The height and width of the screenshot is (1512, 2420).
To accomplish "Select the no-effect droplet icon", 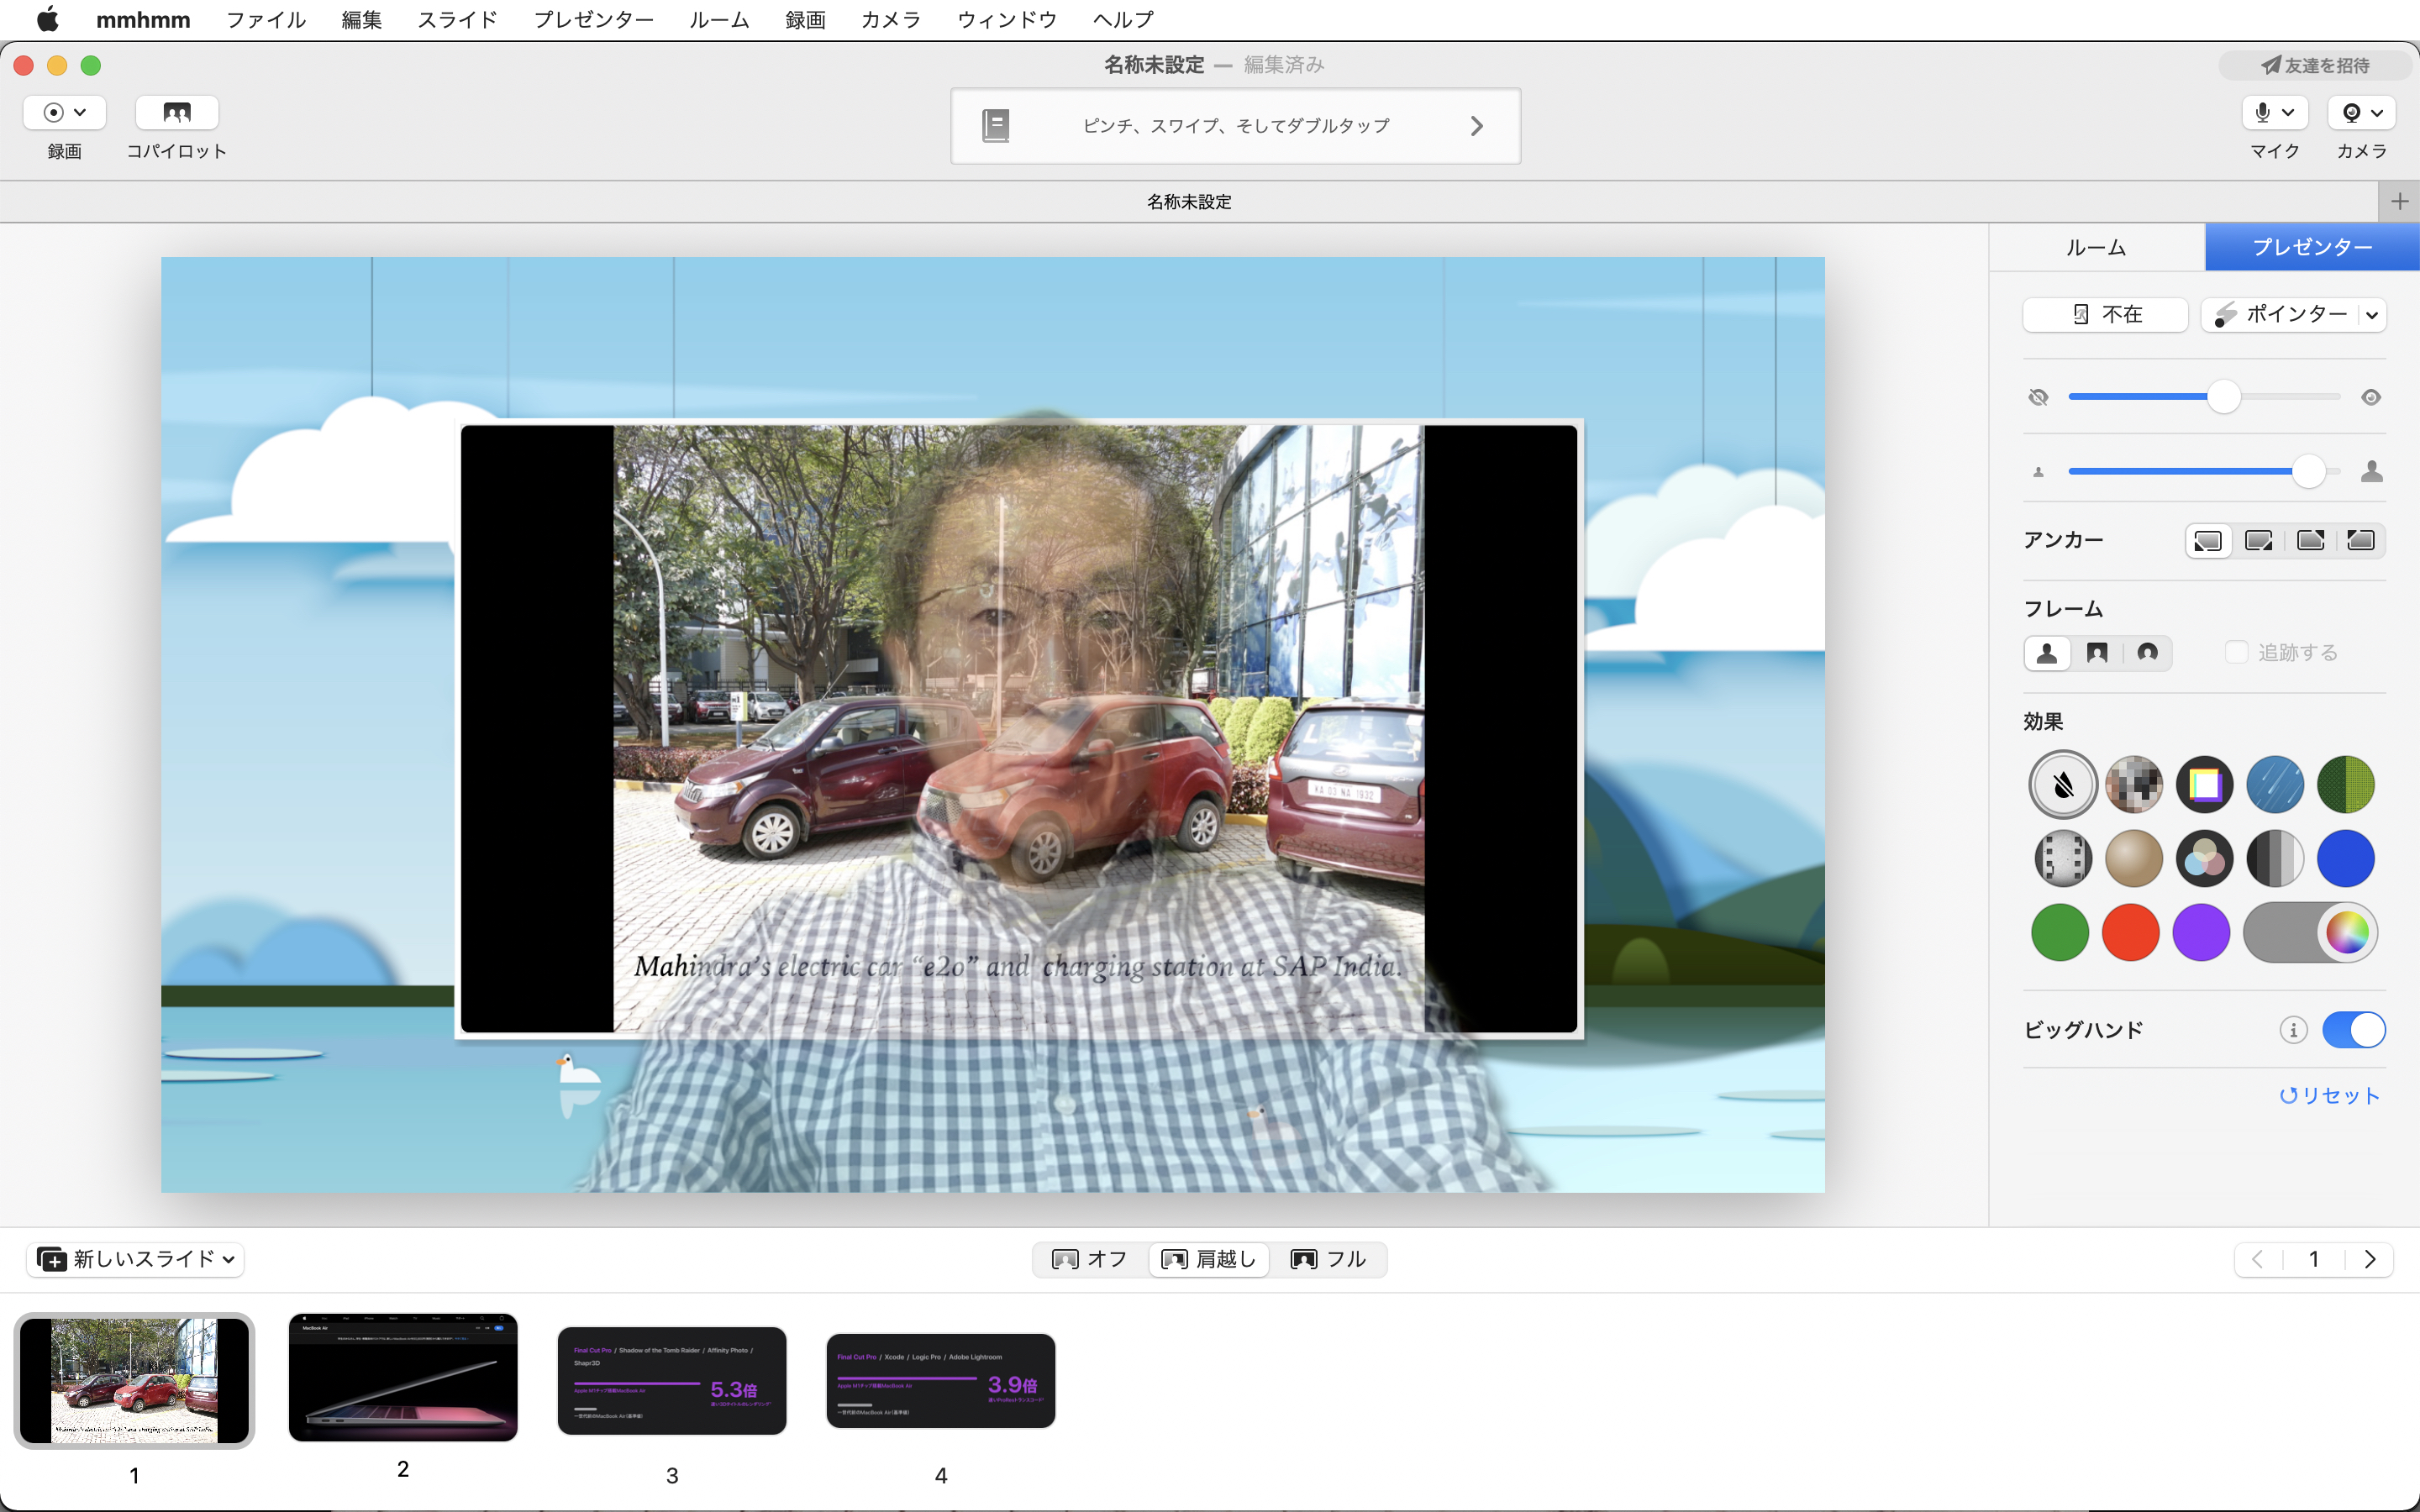I will click(x=2062, y=785).
